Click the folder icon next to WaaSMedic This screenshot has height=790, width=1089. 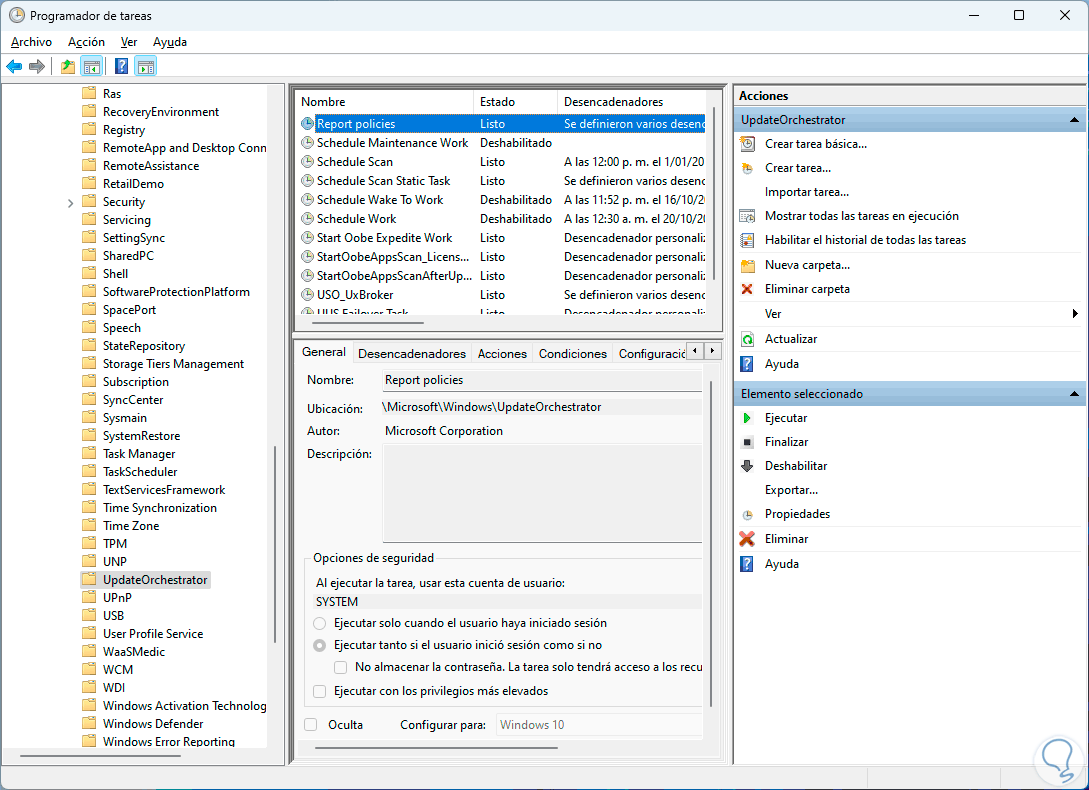click(x=89, y=651)
